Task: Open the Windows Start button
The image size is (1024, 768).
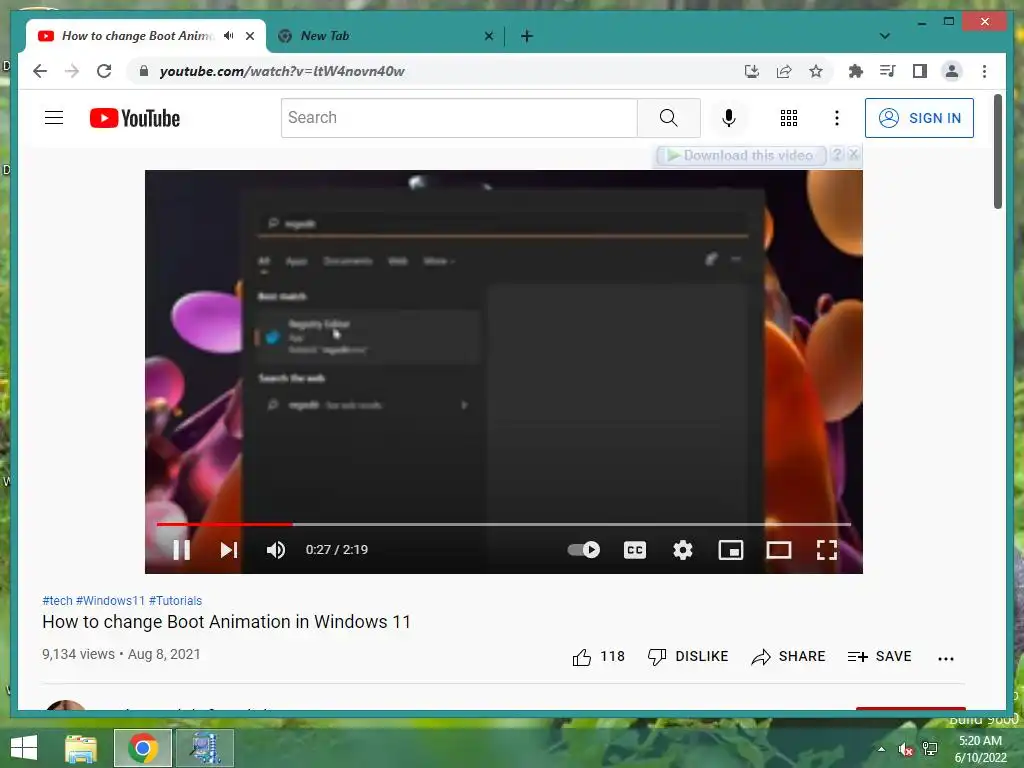Action: (x=24, y=748)
